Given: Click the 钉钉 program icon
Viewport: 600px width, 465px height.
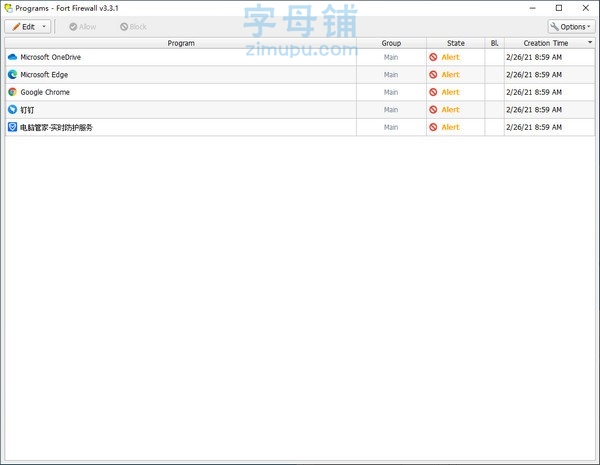Looking at the screenshot, I should click(12, 110).
